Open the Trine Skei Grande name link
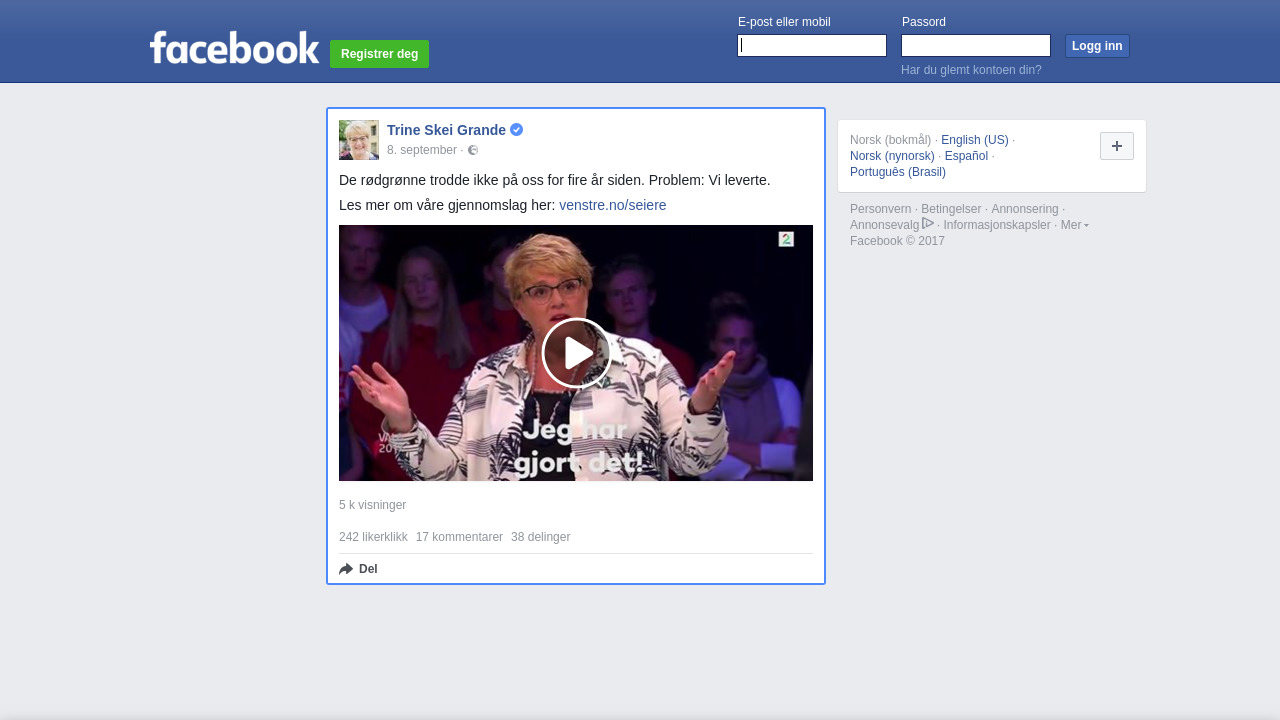Viewport: 1280px width, 720px height. click(x=446, y=130)
